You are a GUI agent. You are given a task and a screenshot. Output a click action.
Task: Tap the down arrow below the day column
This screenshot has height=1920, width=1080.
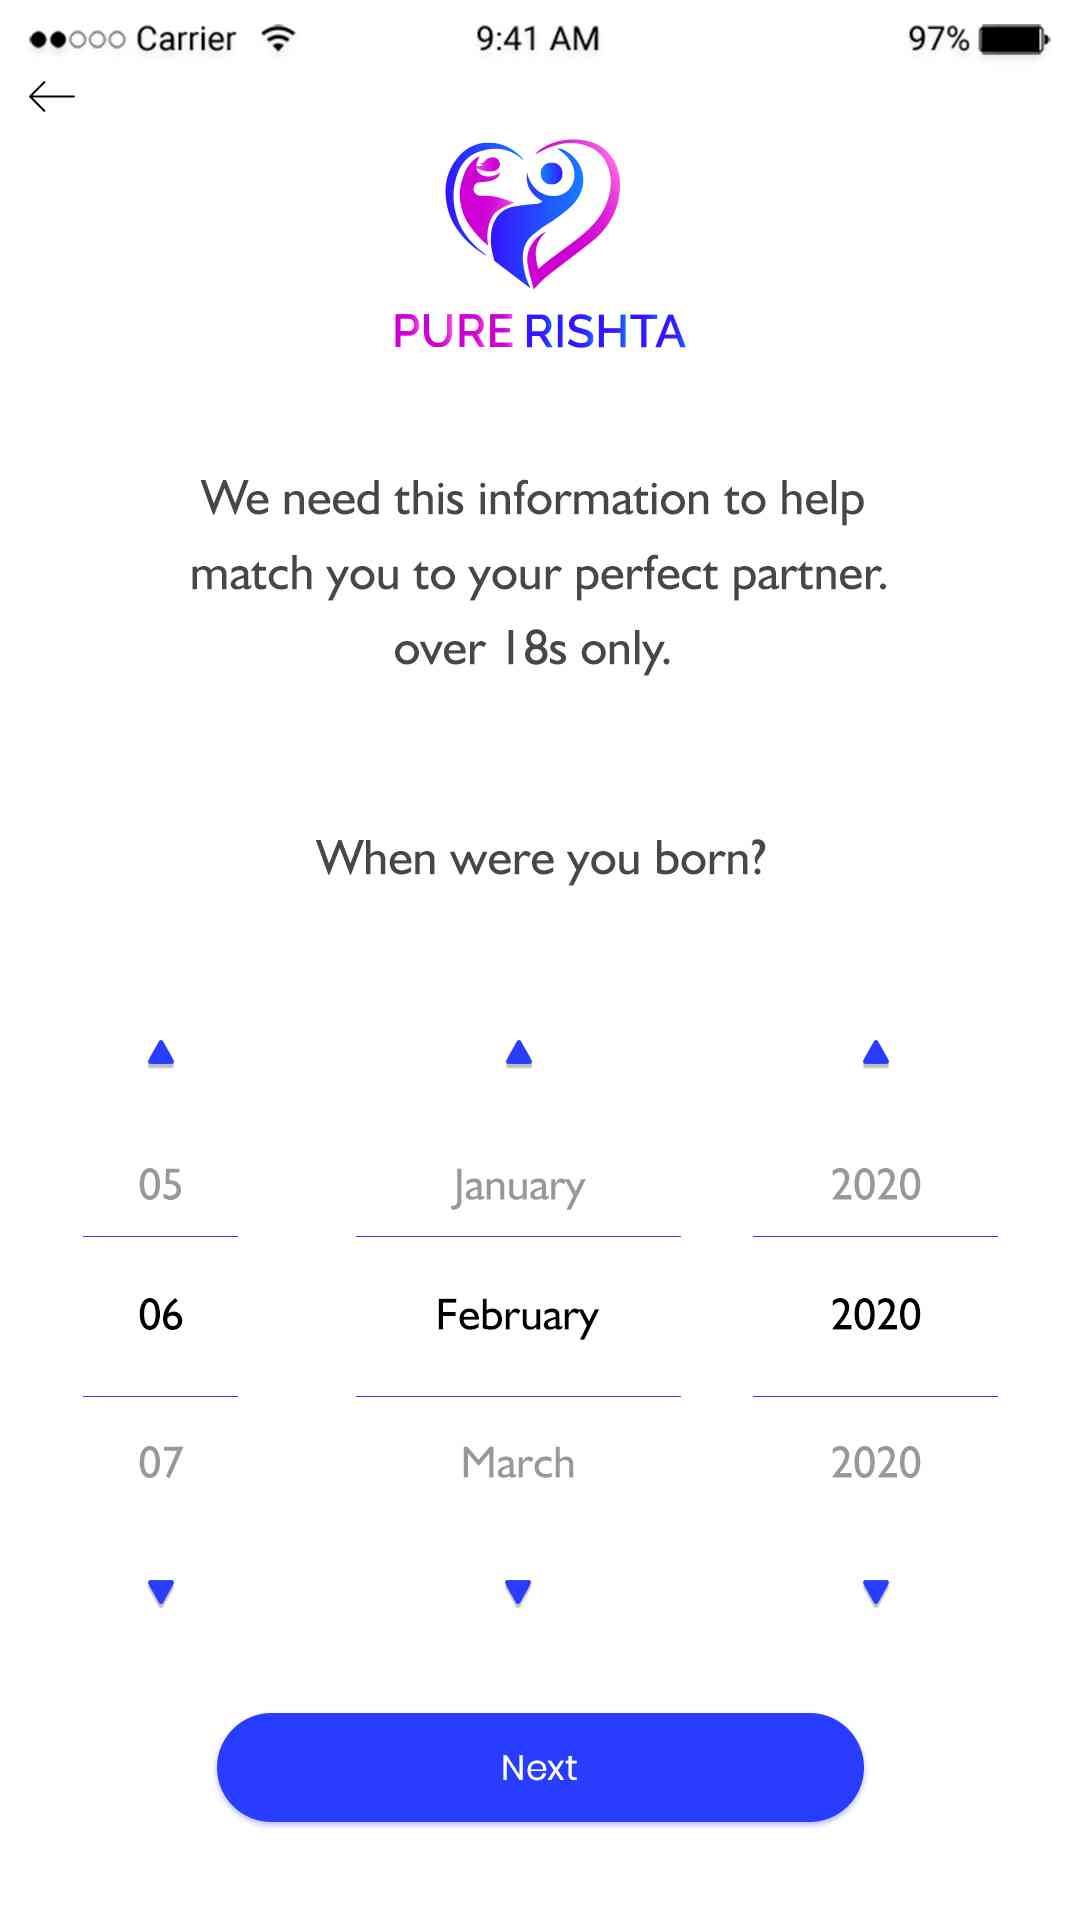pyautogui.click(x=160, y=1589)
